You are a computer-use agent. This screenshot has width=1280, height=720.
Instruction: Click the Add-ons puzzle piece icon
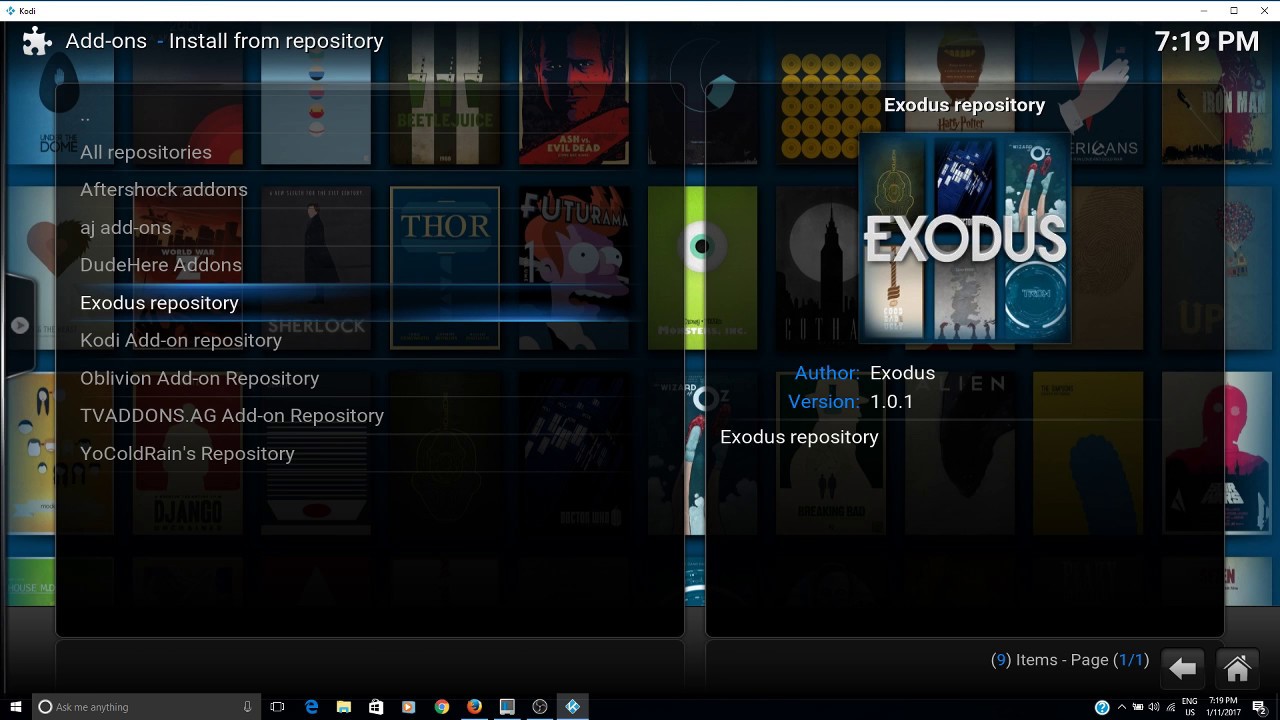(x=37, y=41)
